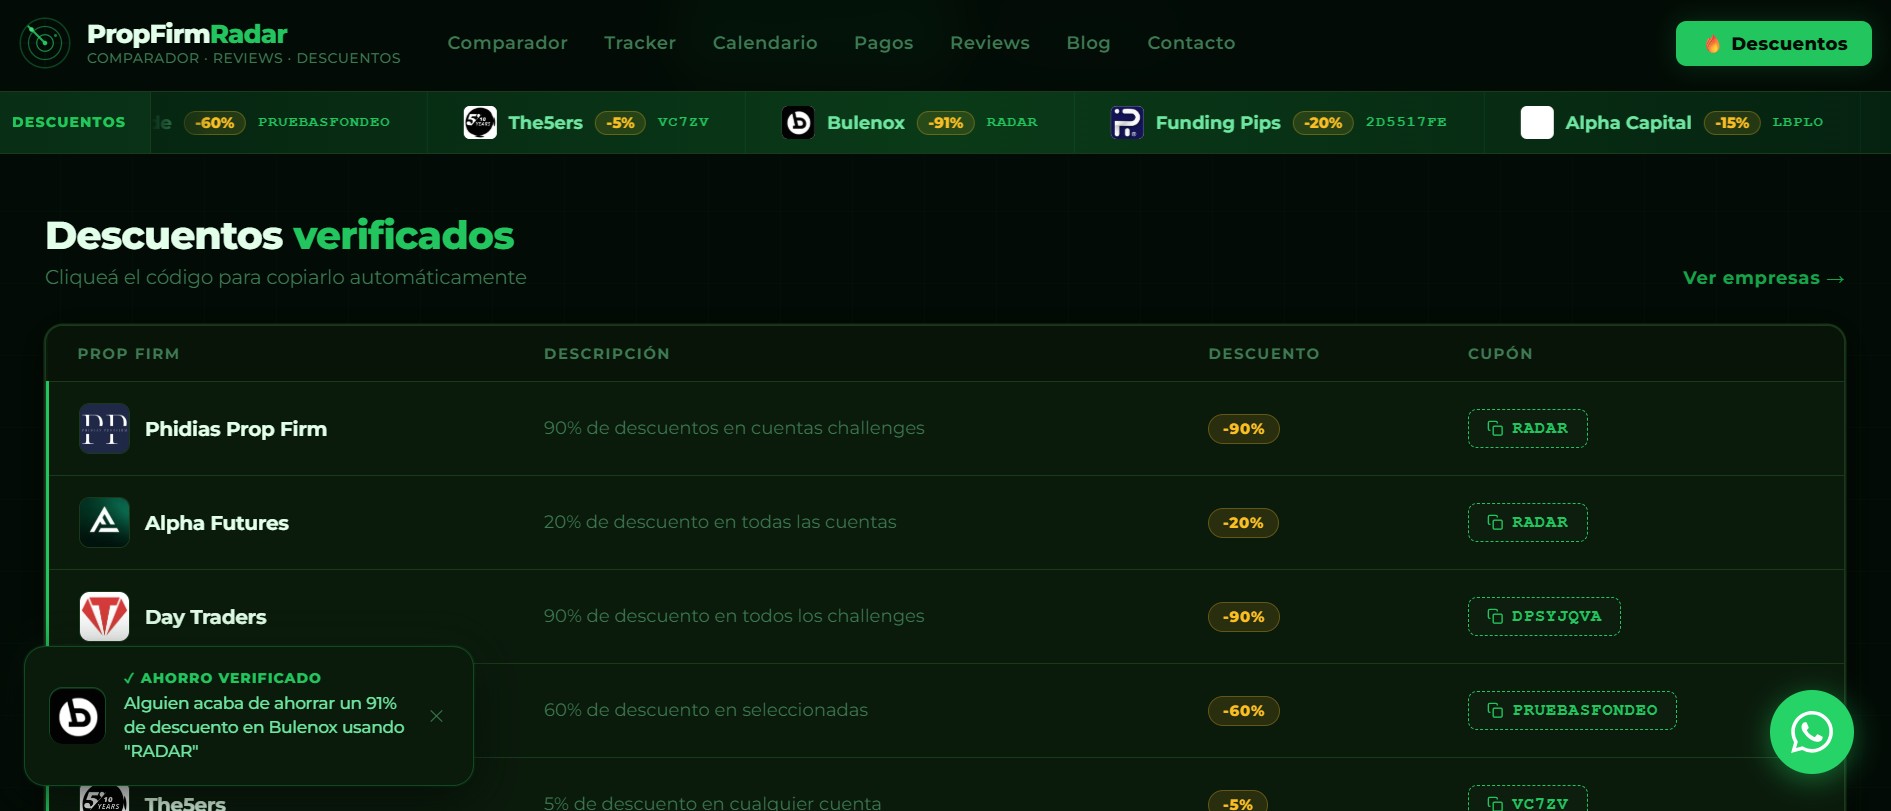This screenshot has width=1891, height=811.
Task: Click "The5ers" name in the ticker
Action: [545, 123]
